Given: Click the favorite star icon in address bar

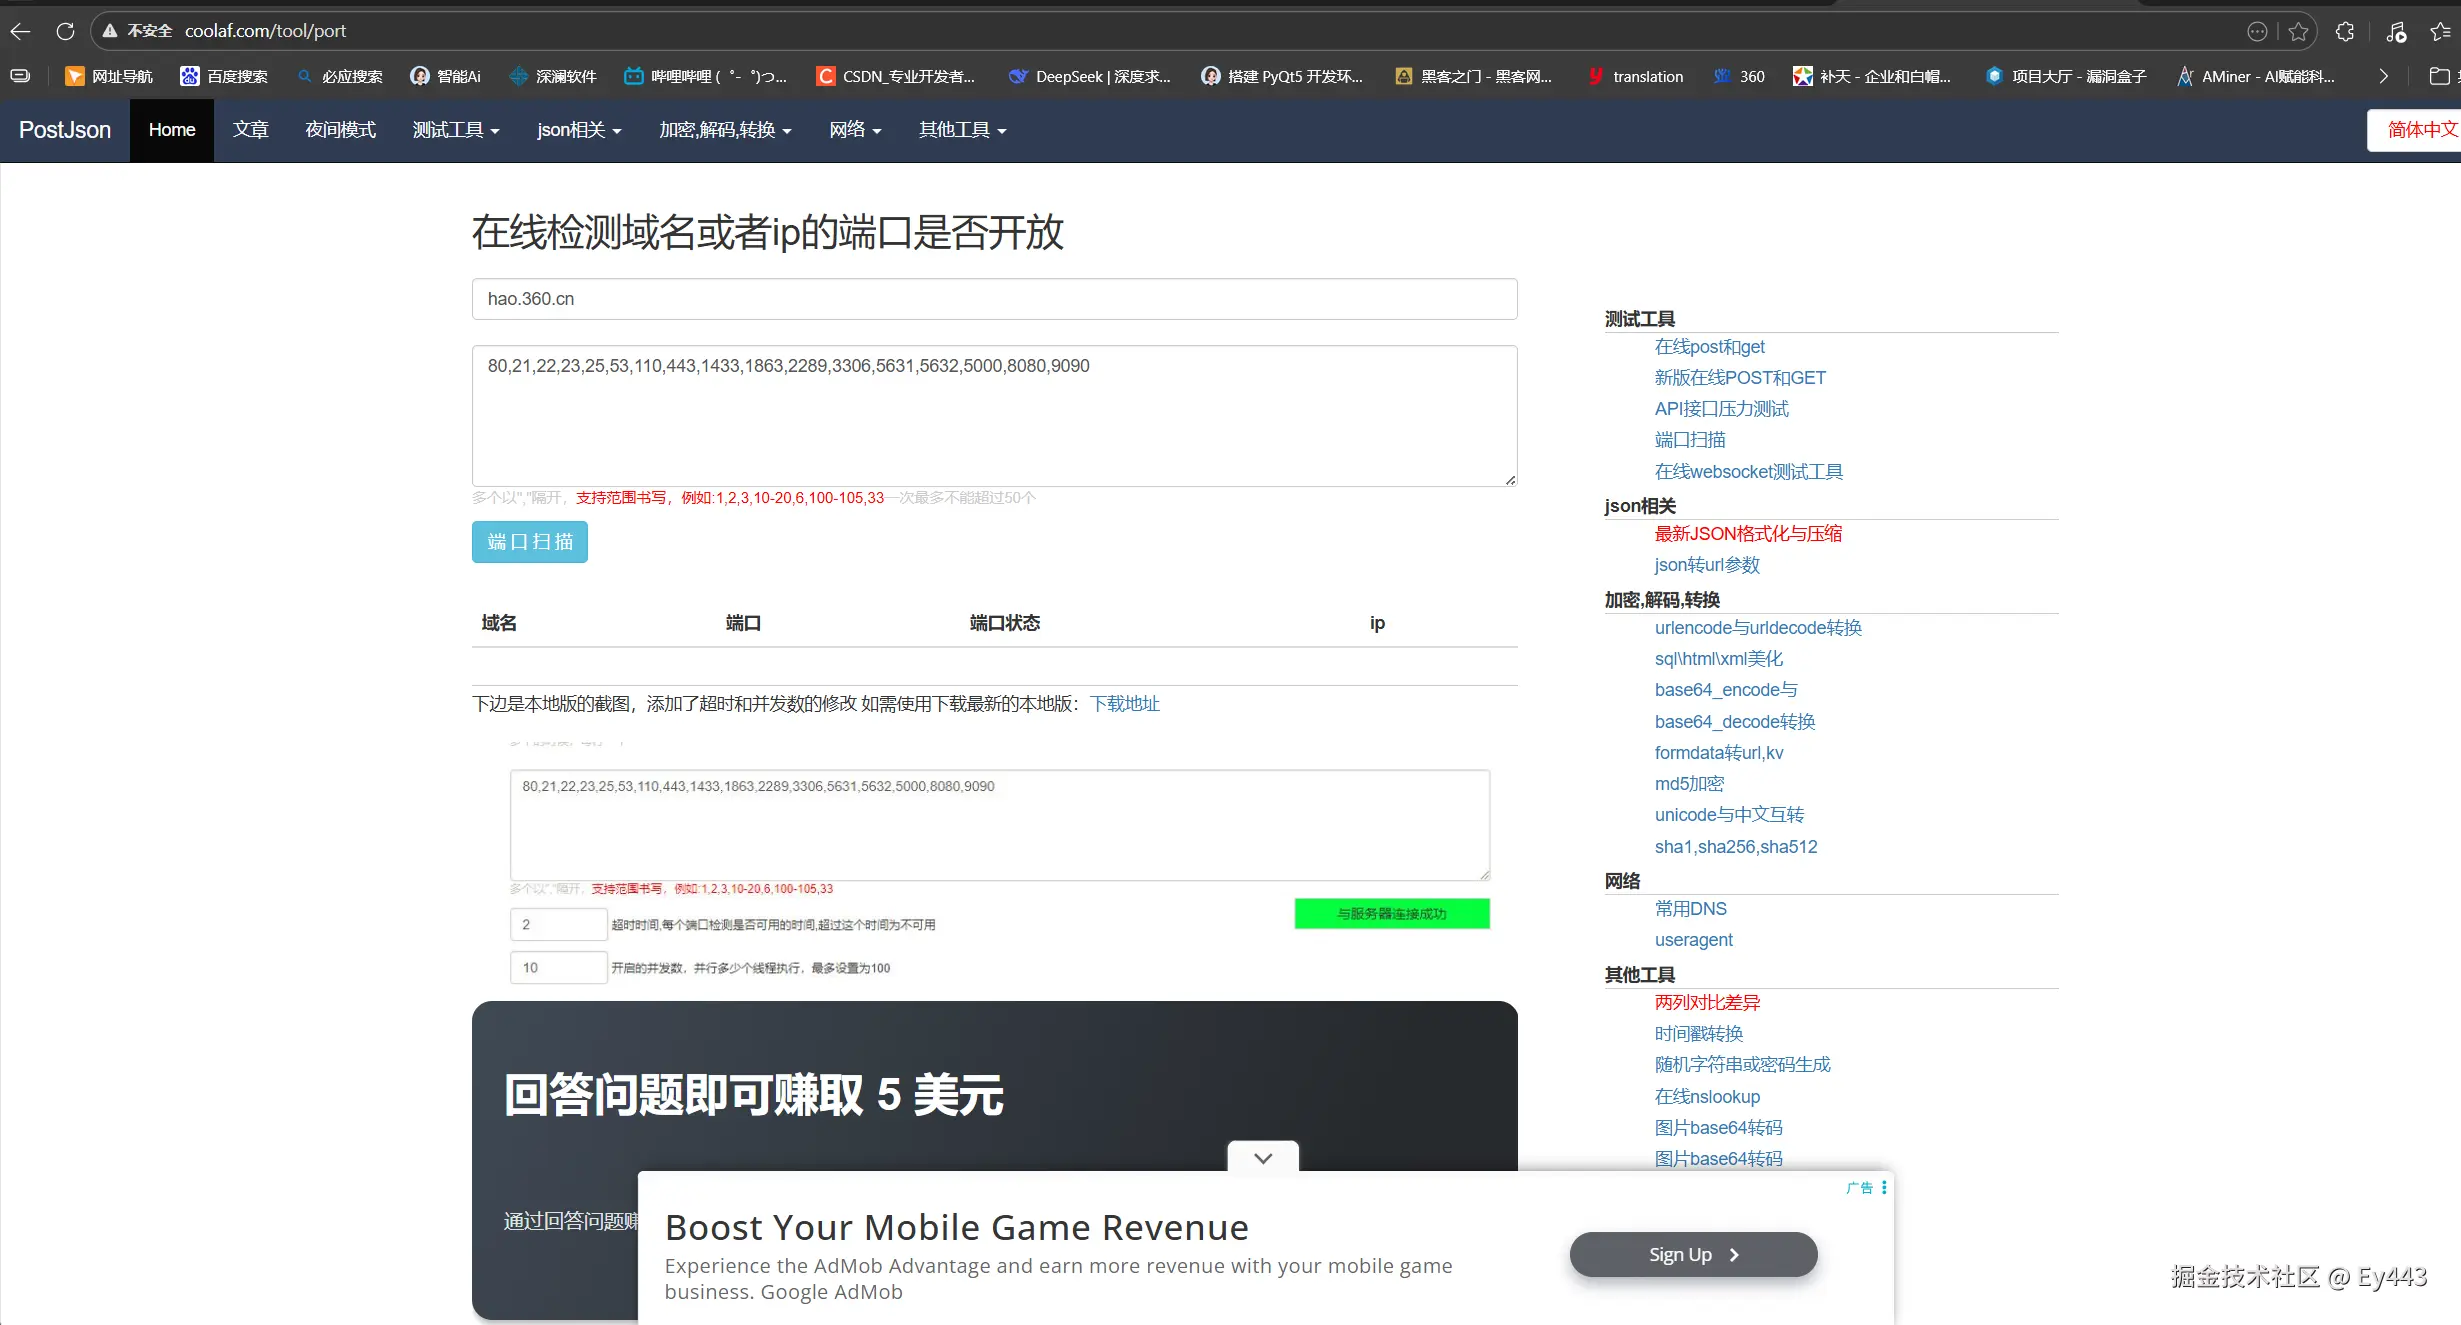Looking at the screenshot, I should click(2298, 31).
